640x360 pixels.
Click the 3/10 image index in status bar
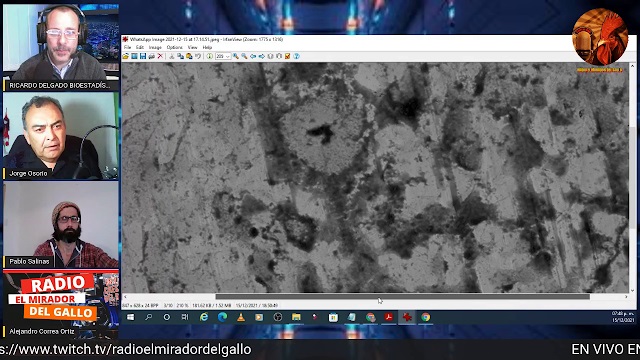[168, 305]
